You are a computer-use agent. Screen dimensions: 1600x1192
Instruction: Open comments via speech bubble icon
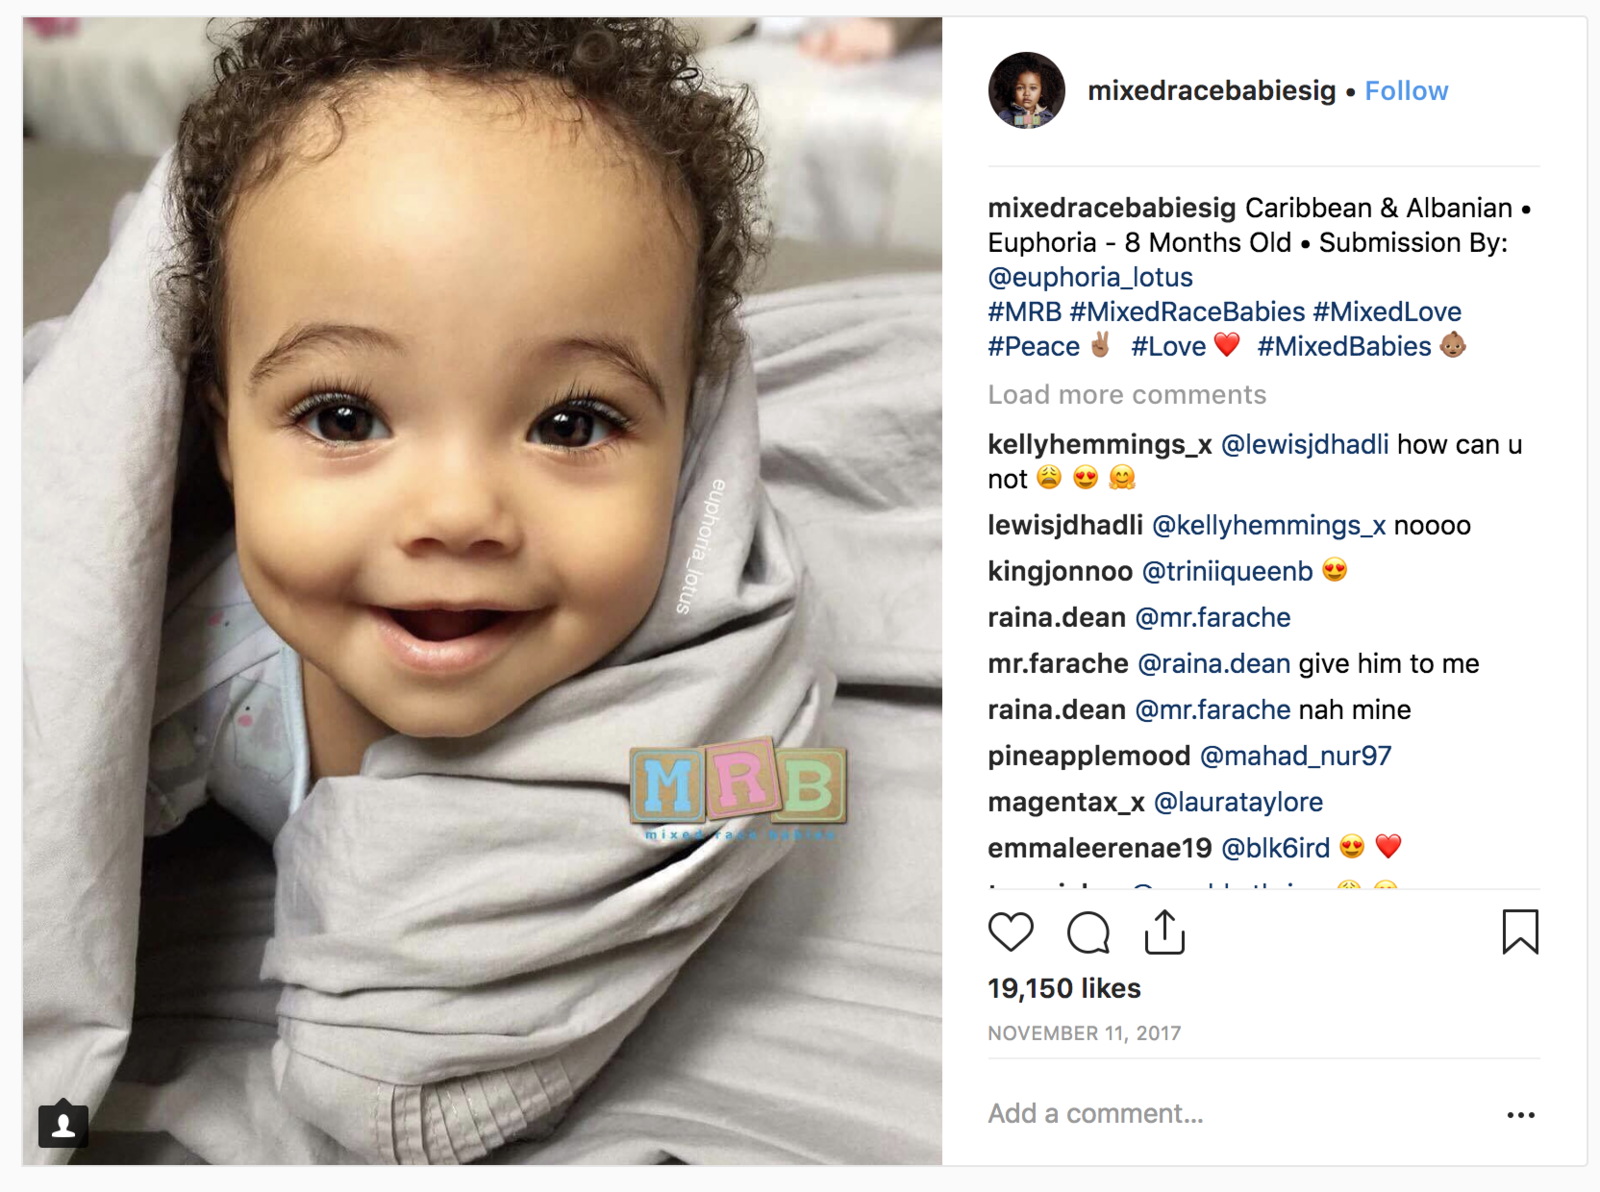click(x=1088, y=932)
